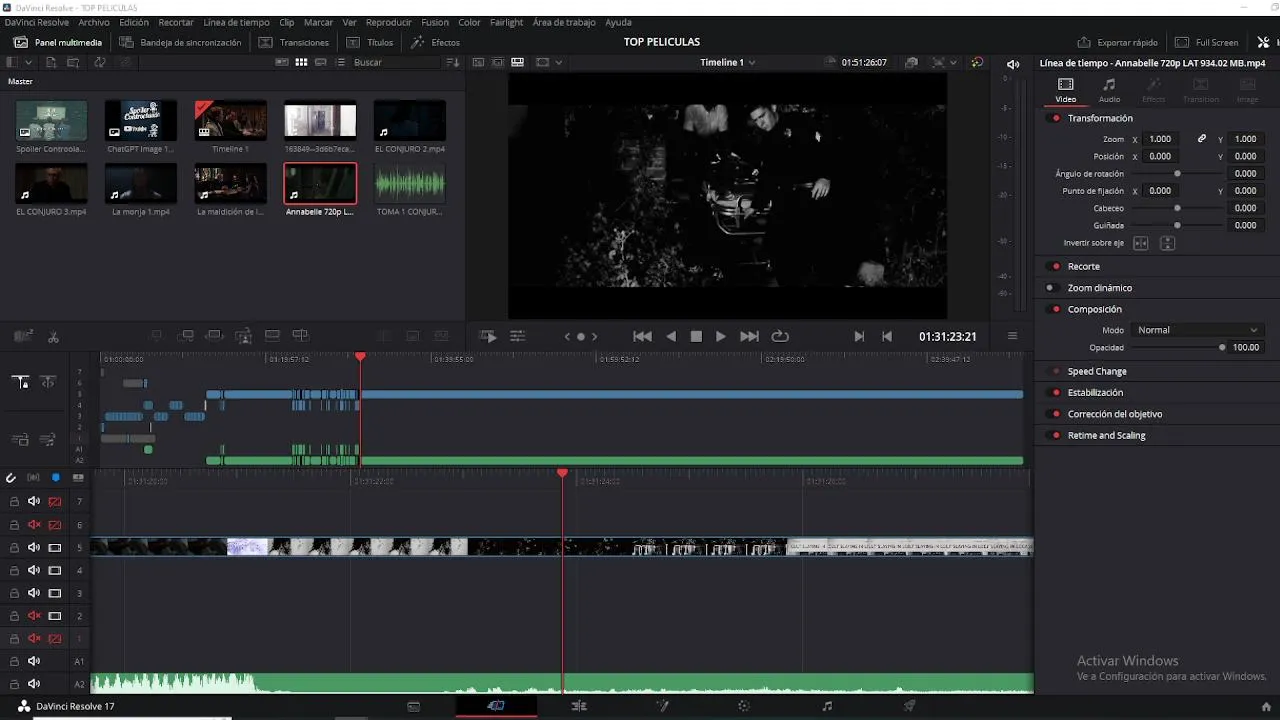The width and height of the screenshot is (1280, 720).
Task: Jump to the last frame
Action: point(749,337)
